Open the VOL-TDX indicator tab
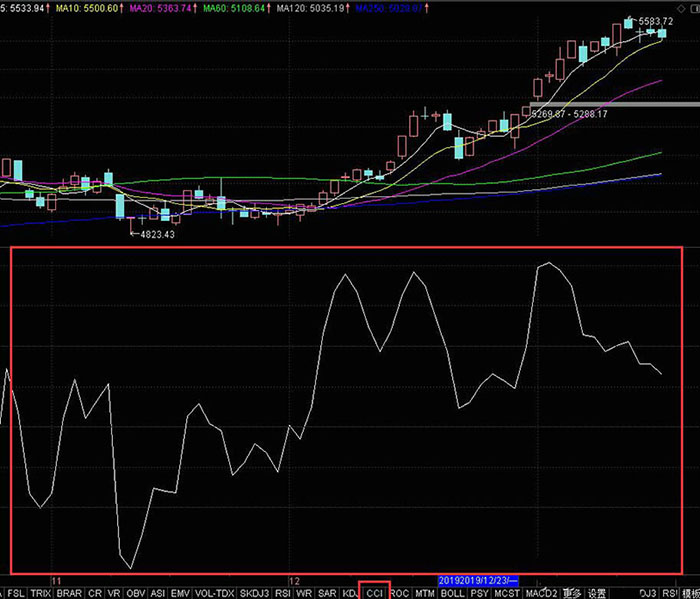 coord(215,593)
